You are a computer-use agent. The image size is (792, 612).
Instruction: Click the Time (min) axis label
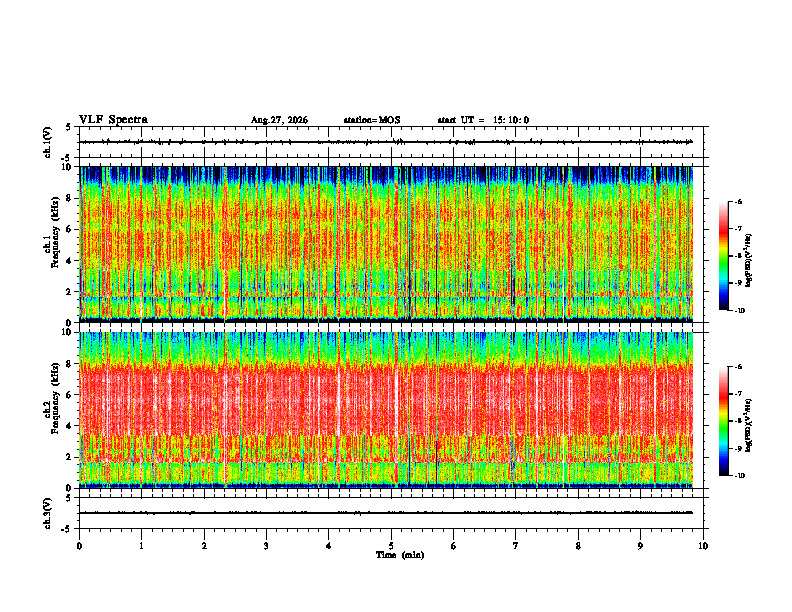coord(400,555)
